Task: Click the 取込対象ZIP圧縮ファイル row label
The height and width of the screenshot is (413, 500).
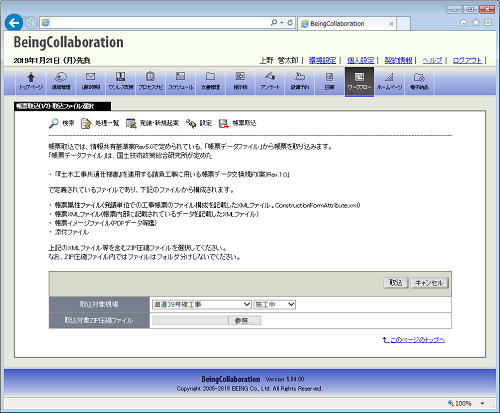Action: 99,320
